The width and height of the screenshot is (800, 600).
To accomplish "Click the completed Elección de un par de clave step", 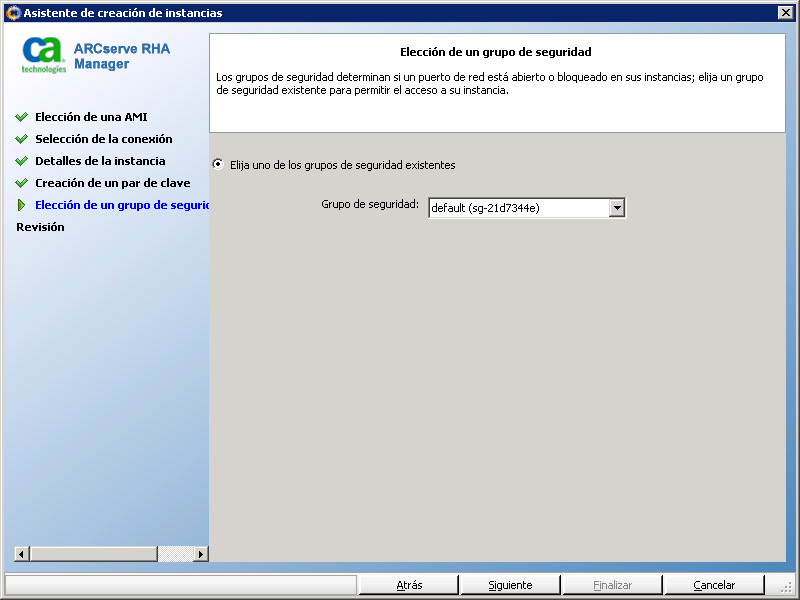I will pyautogui.click(x=110, y=183).
